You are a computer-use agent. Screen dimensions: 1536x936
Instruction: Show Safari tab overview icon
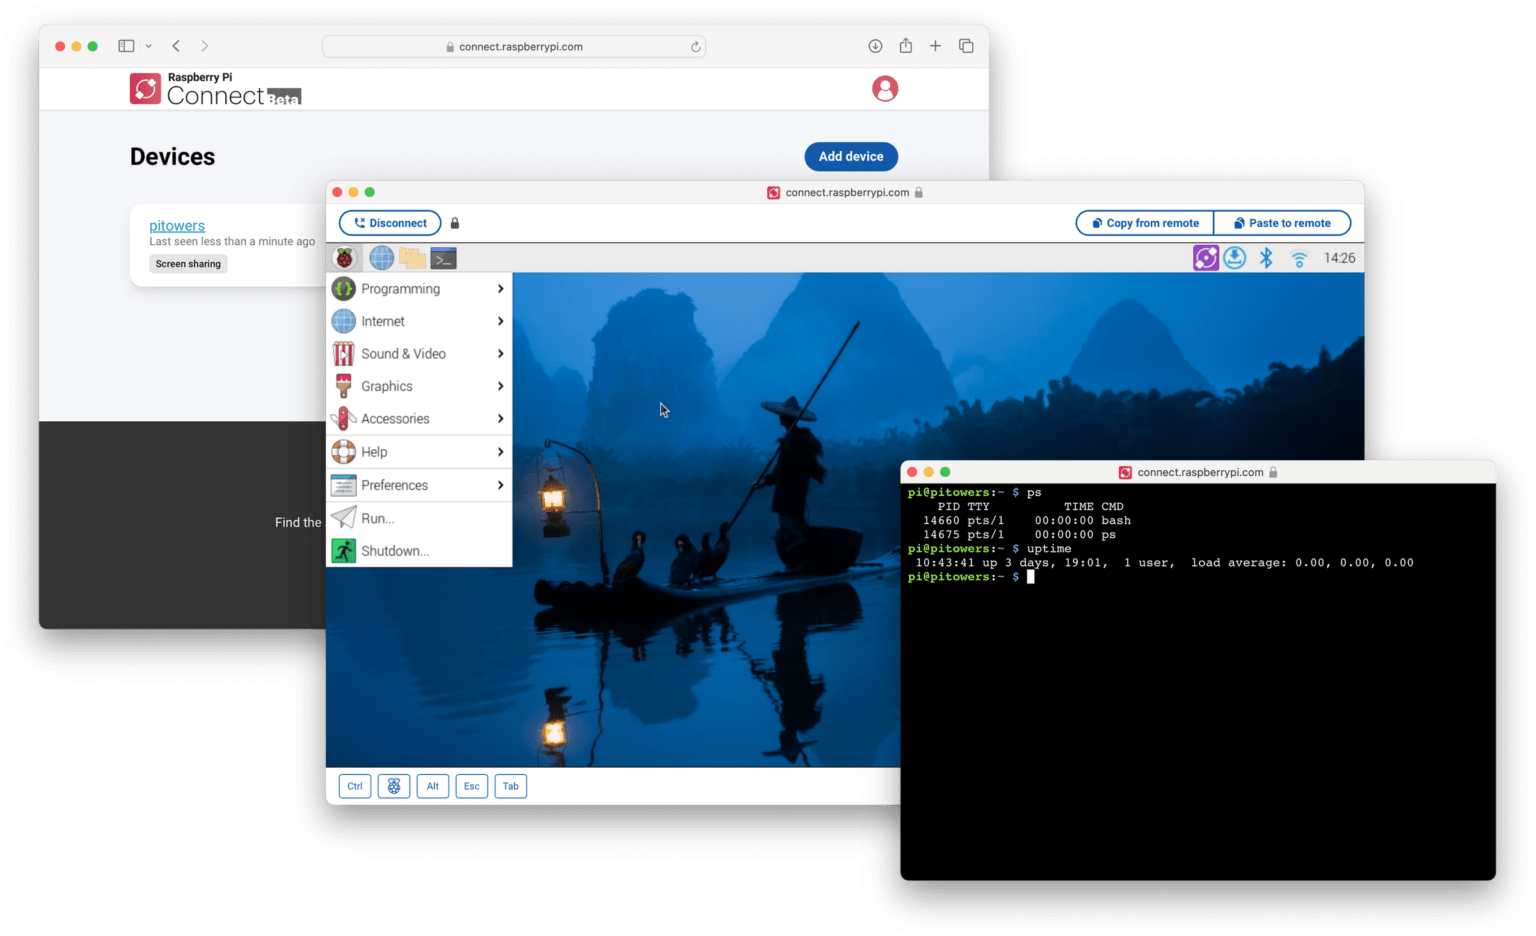click(966, 46)
